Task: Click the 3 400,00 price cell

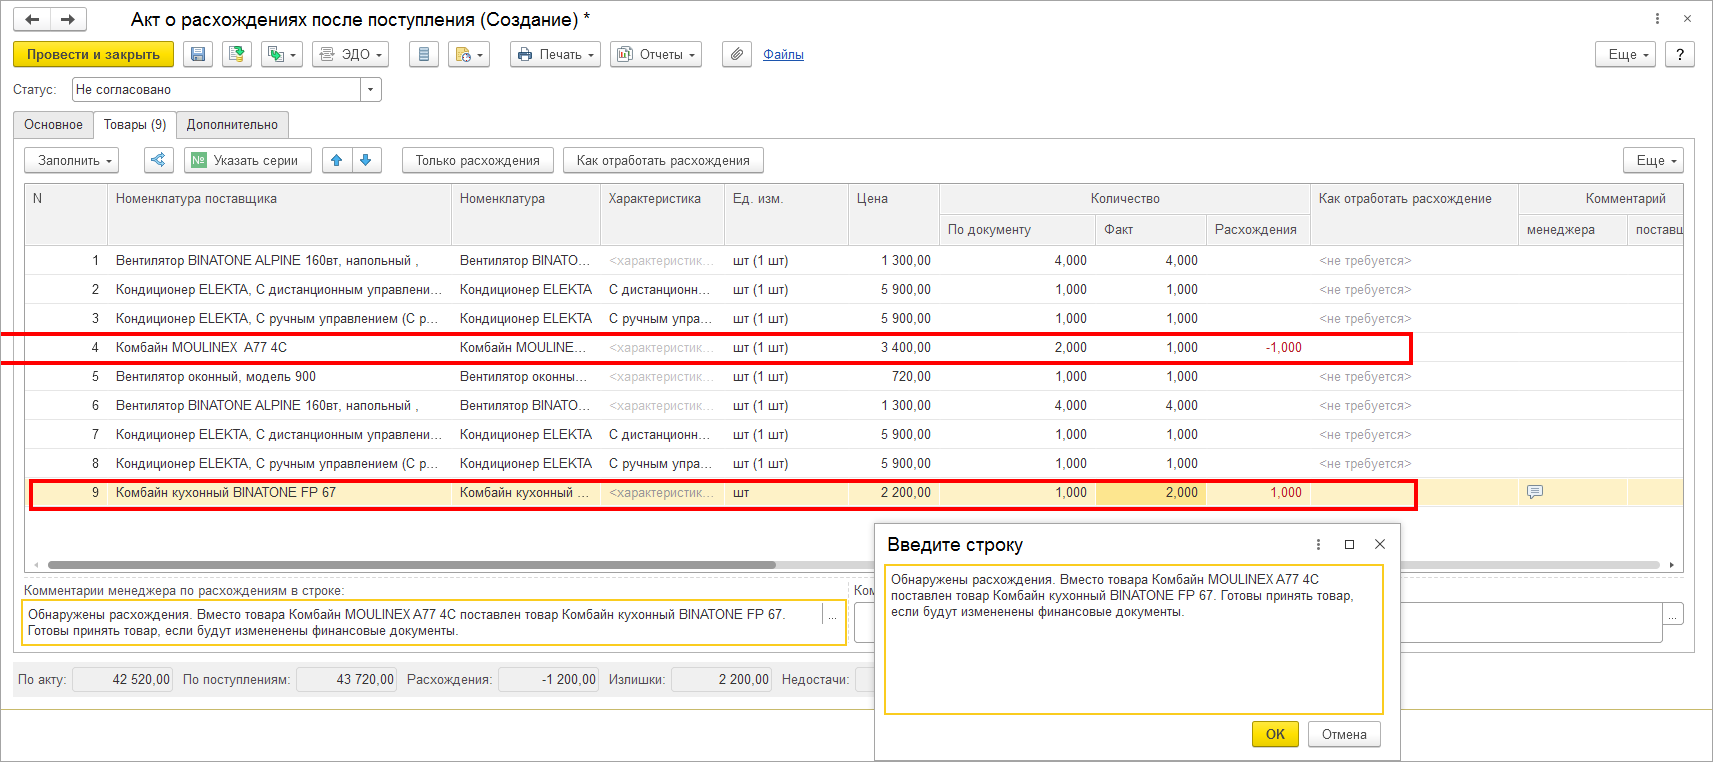Action: point(894,348)
